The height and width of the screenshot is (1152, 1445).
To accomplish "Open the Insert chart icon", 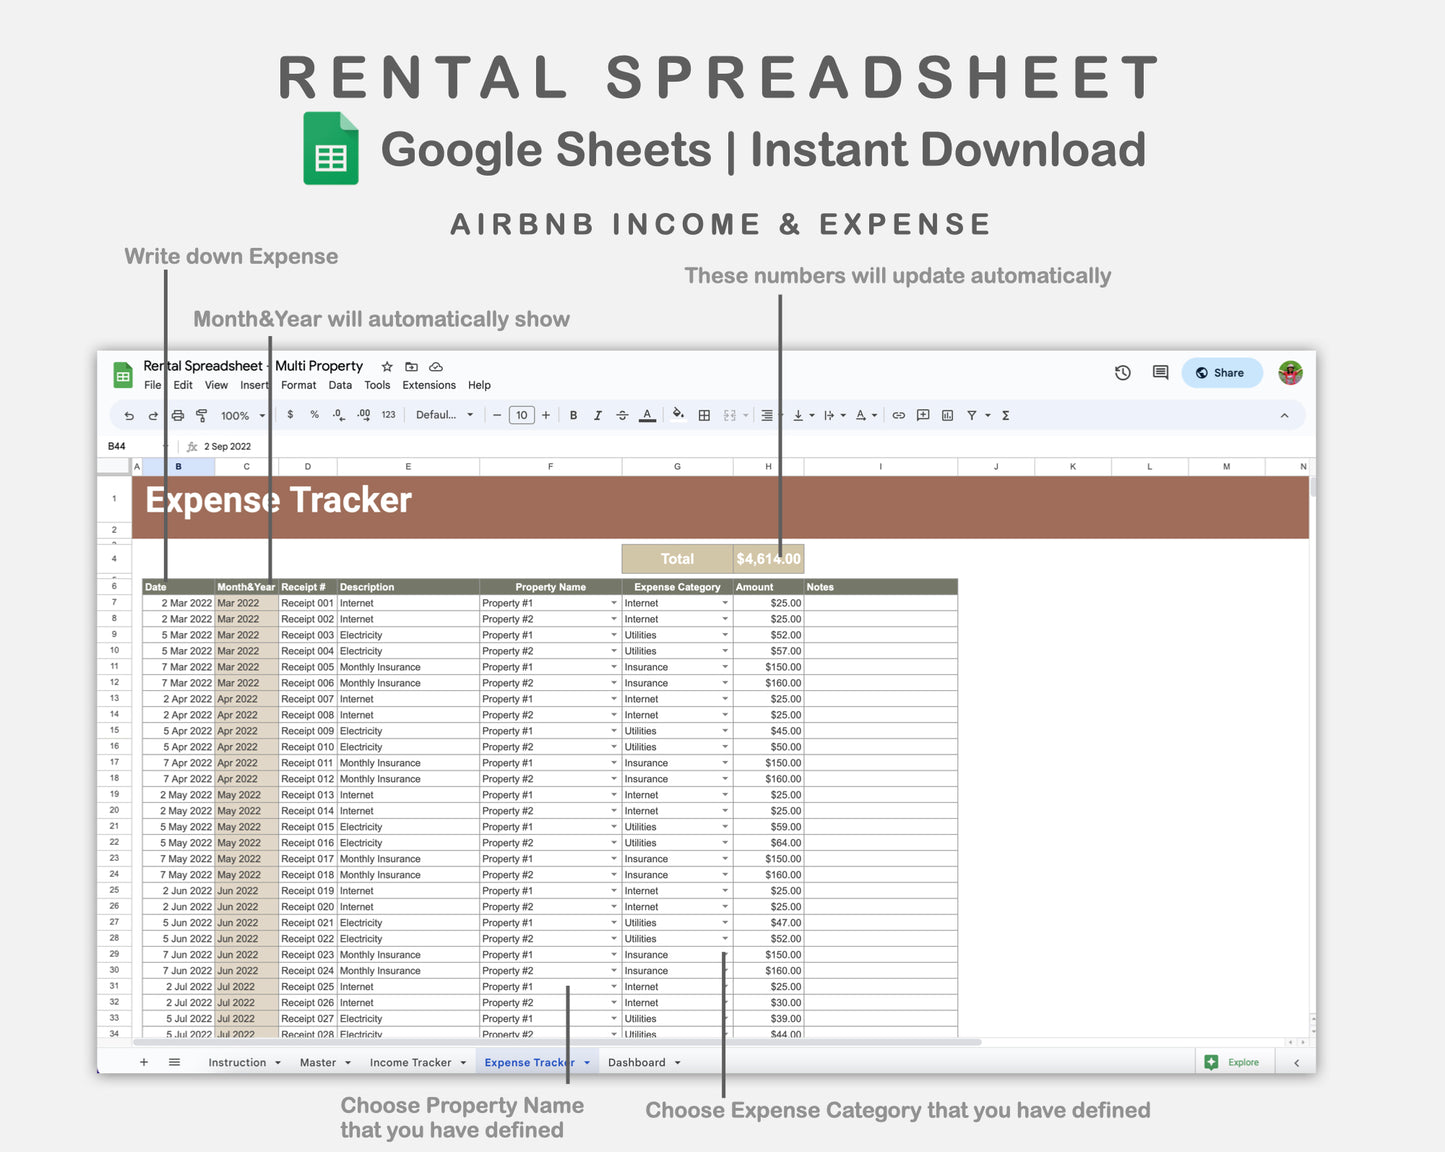I will (946, 415).
